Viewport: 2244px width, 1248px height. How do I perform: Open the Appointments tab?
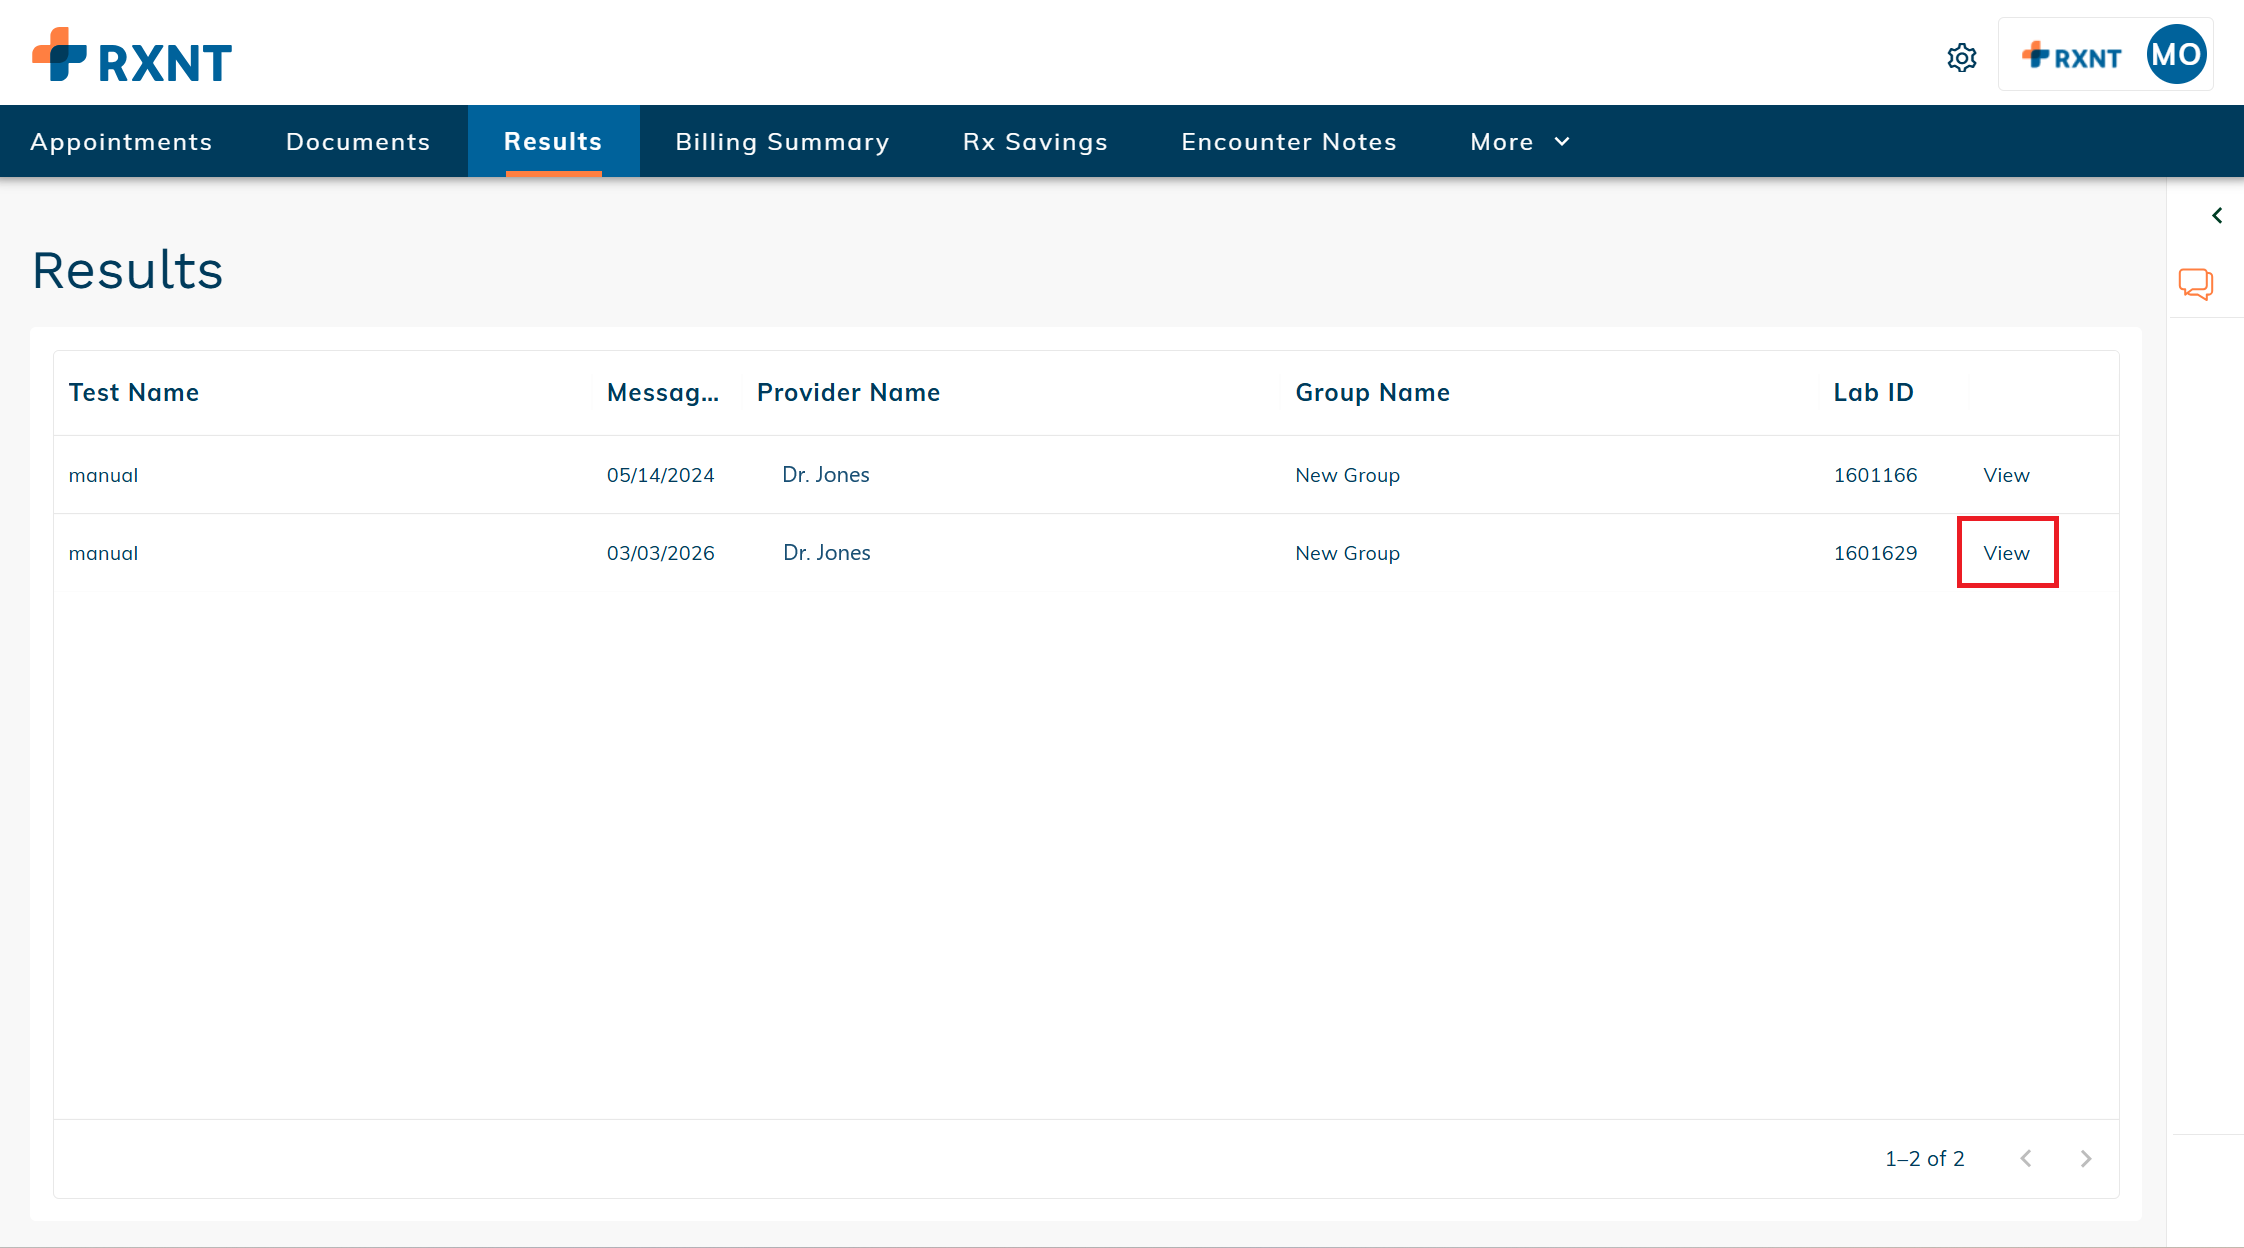point(121,142)
